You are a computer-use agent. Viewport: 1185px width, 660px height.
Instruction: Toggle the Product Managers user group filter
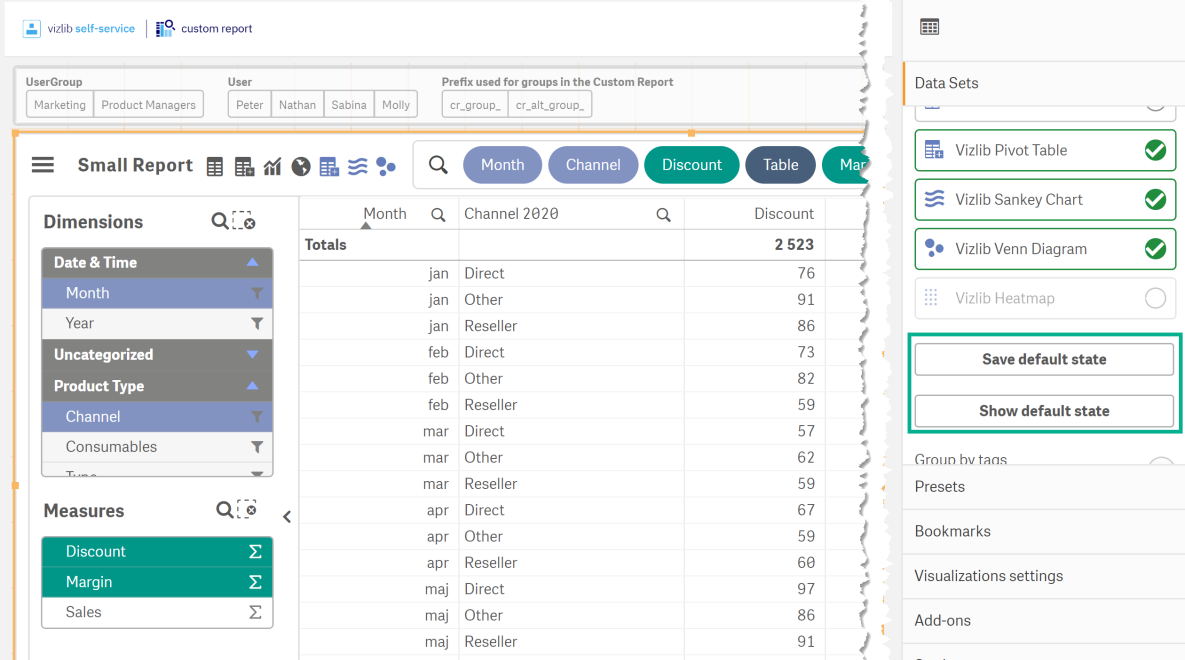[148, 105]
